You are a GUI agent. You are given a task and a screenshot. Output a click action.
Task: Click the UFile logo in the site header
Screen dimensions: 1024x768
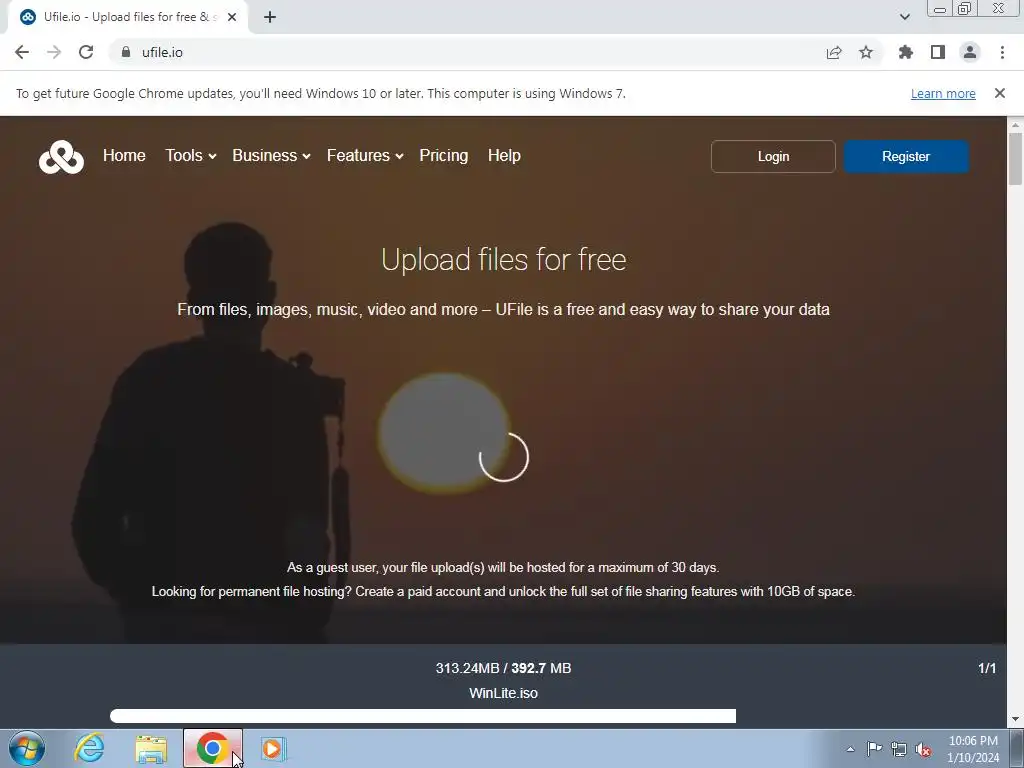click(61, 157)
